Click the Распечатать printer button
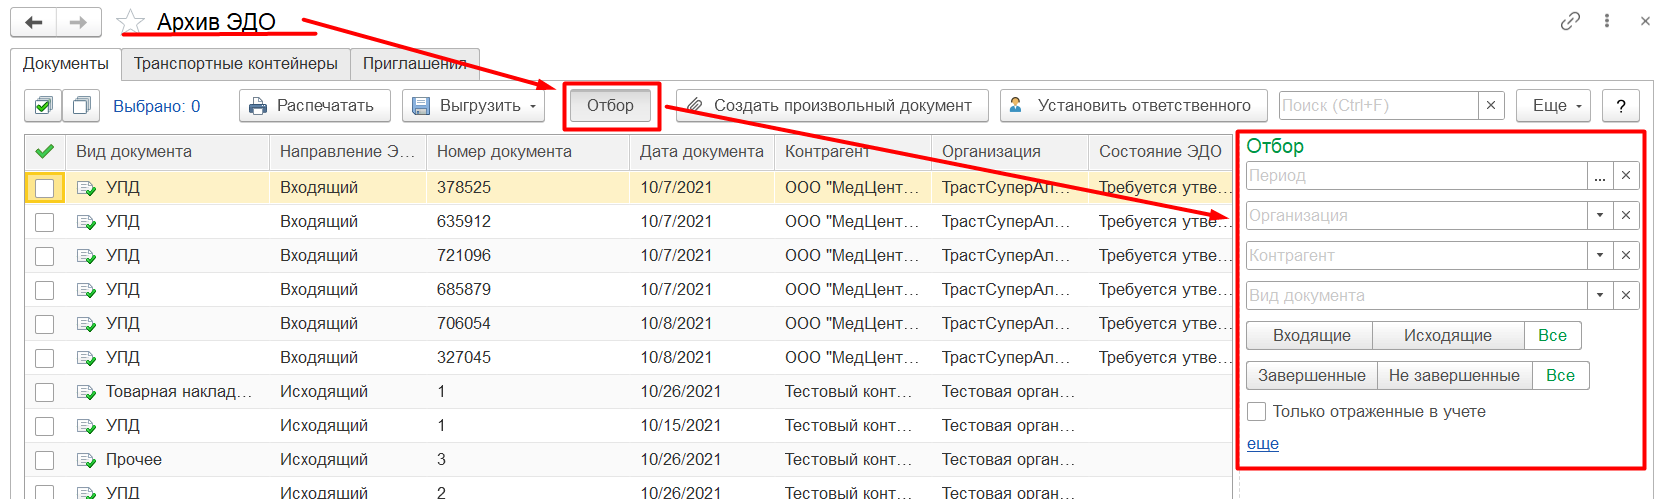This screenshot has height=499, width=1661. click(x=314, y=105)
